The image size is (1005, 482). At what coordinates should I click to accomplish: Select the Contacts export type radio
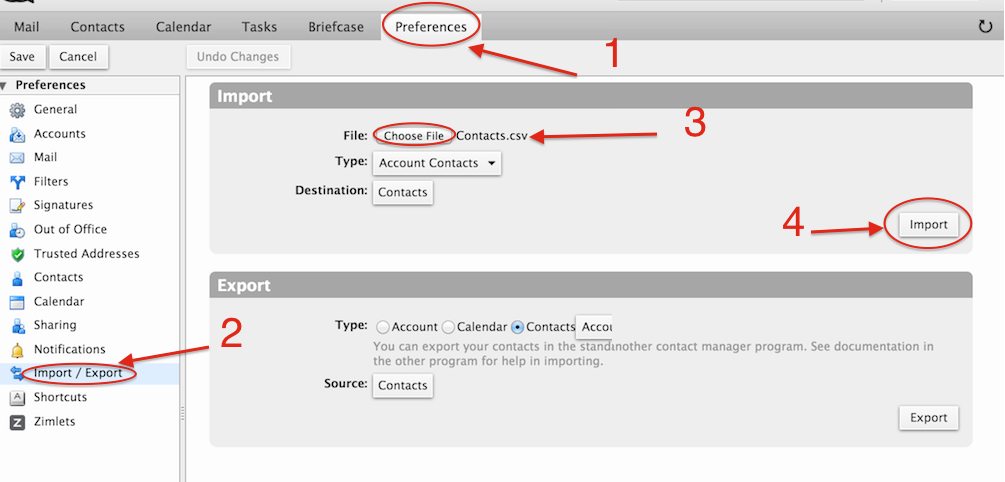(517, 327)
